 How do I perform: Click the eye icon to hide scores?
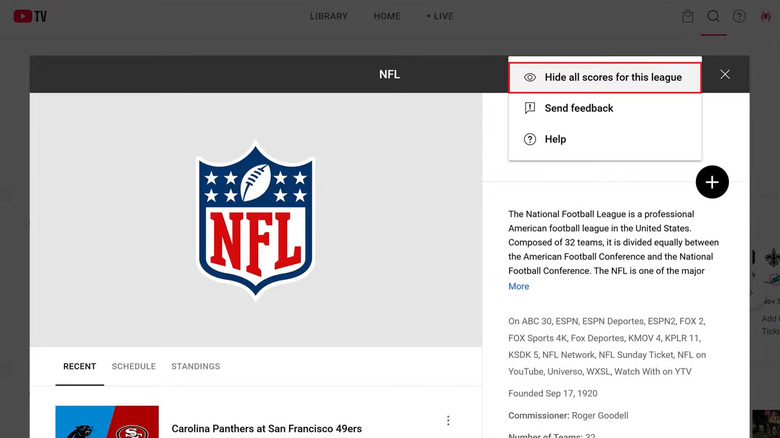click(530, 78)
